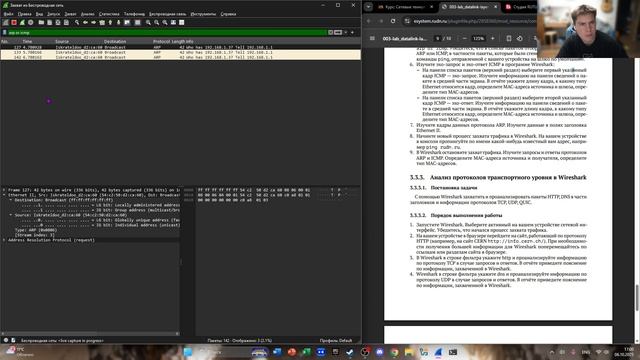Reload the browser page
The height and width of the screenshot is (360, 640).
click(393, 21)
